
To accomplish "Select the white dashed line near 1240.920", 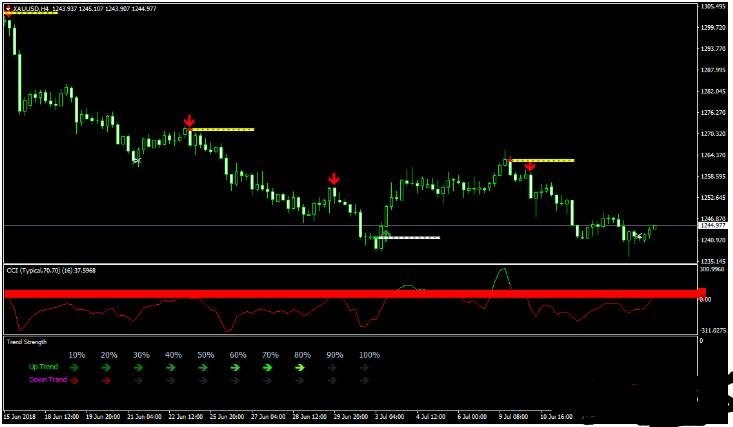I will point(408,238).
